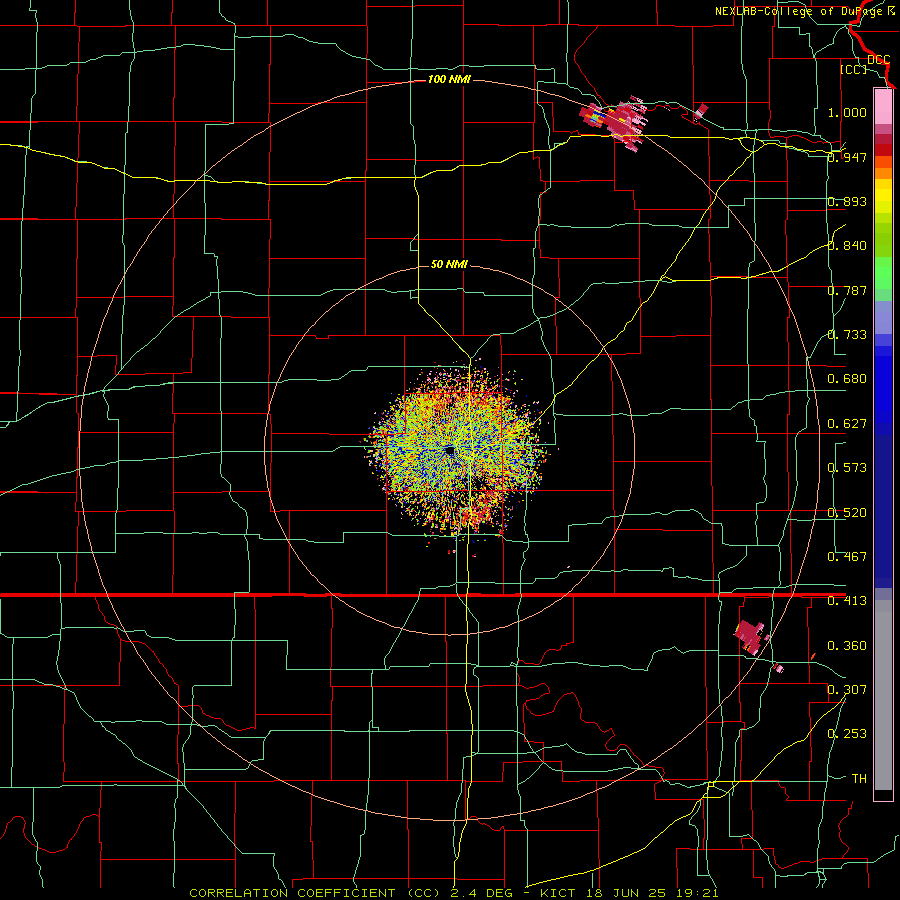Select the 0.413 legend value
Screen dimensions: 900x900
pos(847,601)
